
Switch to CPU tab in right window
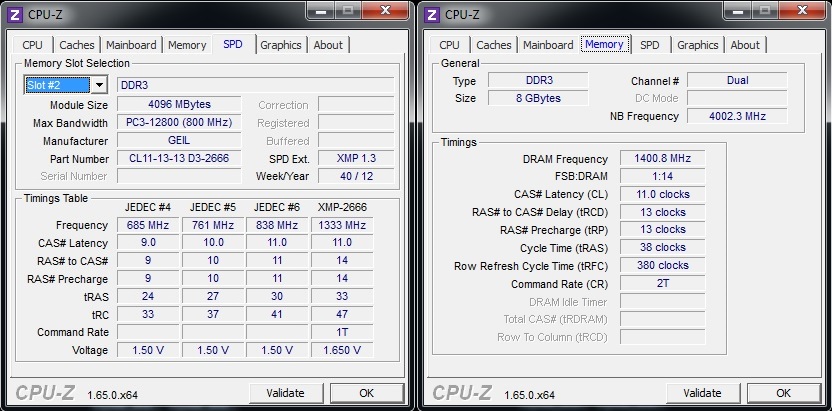pos(449,45)
